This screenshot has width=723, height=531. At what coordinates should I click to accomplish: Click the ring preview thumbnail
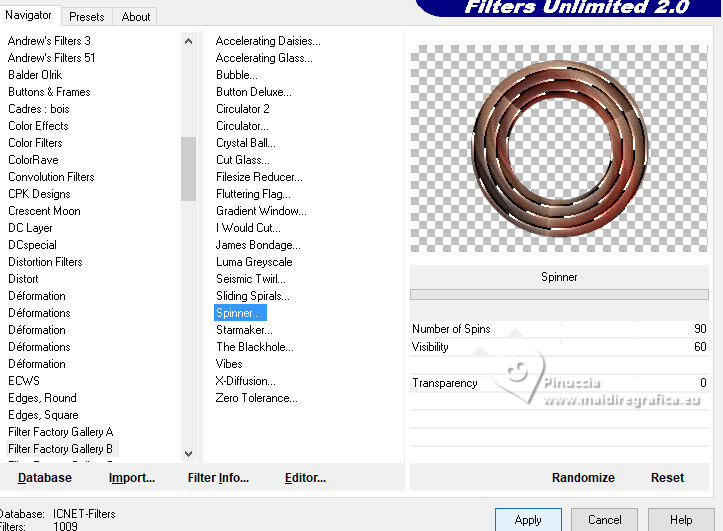[559, 148]
